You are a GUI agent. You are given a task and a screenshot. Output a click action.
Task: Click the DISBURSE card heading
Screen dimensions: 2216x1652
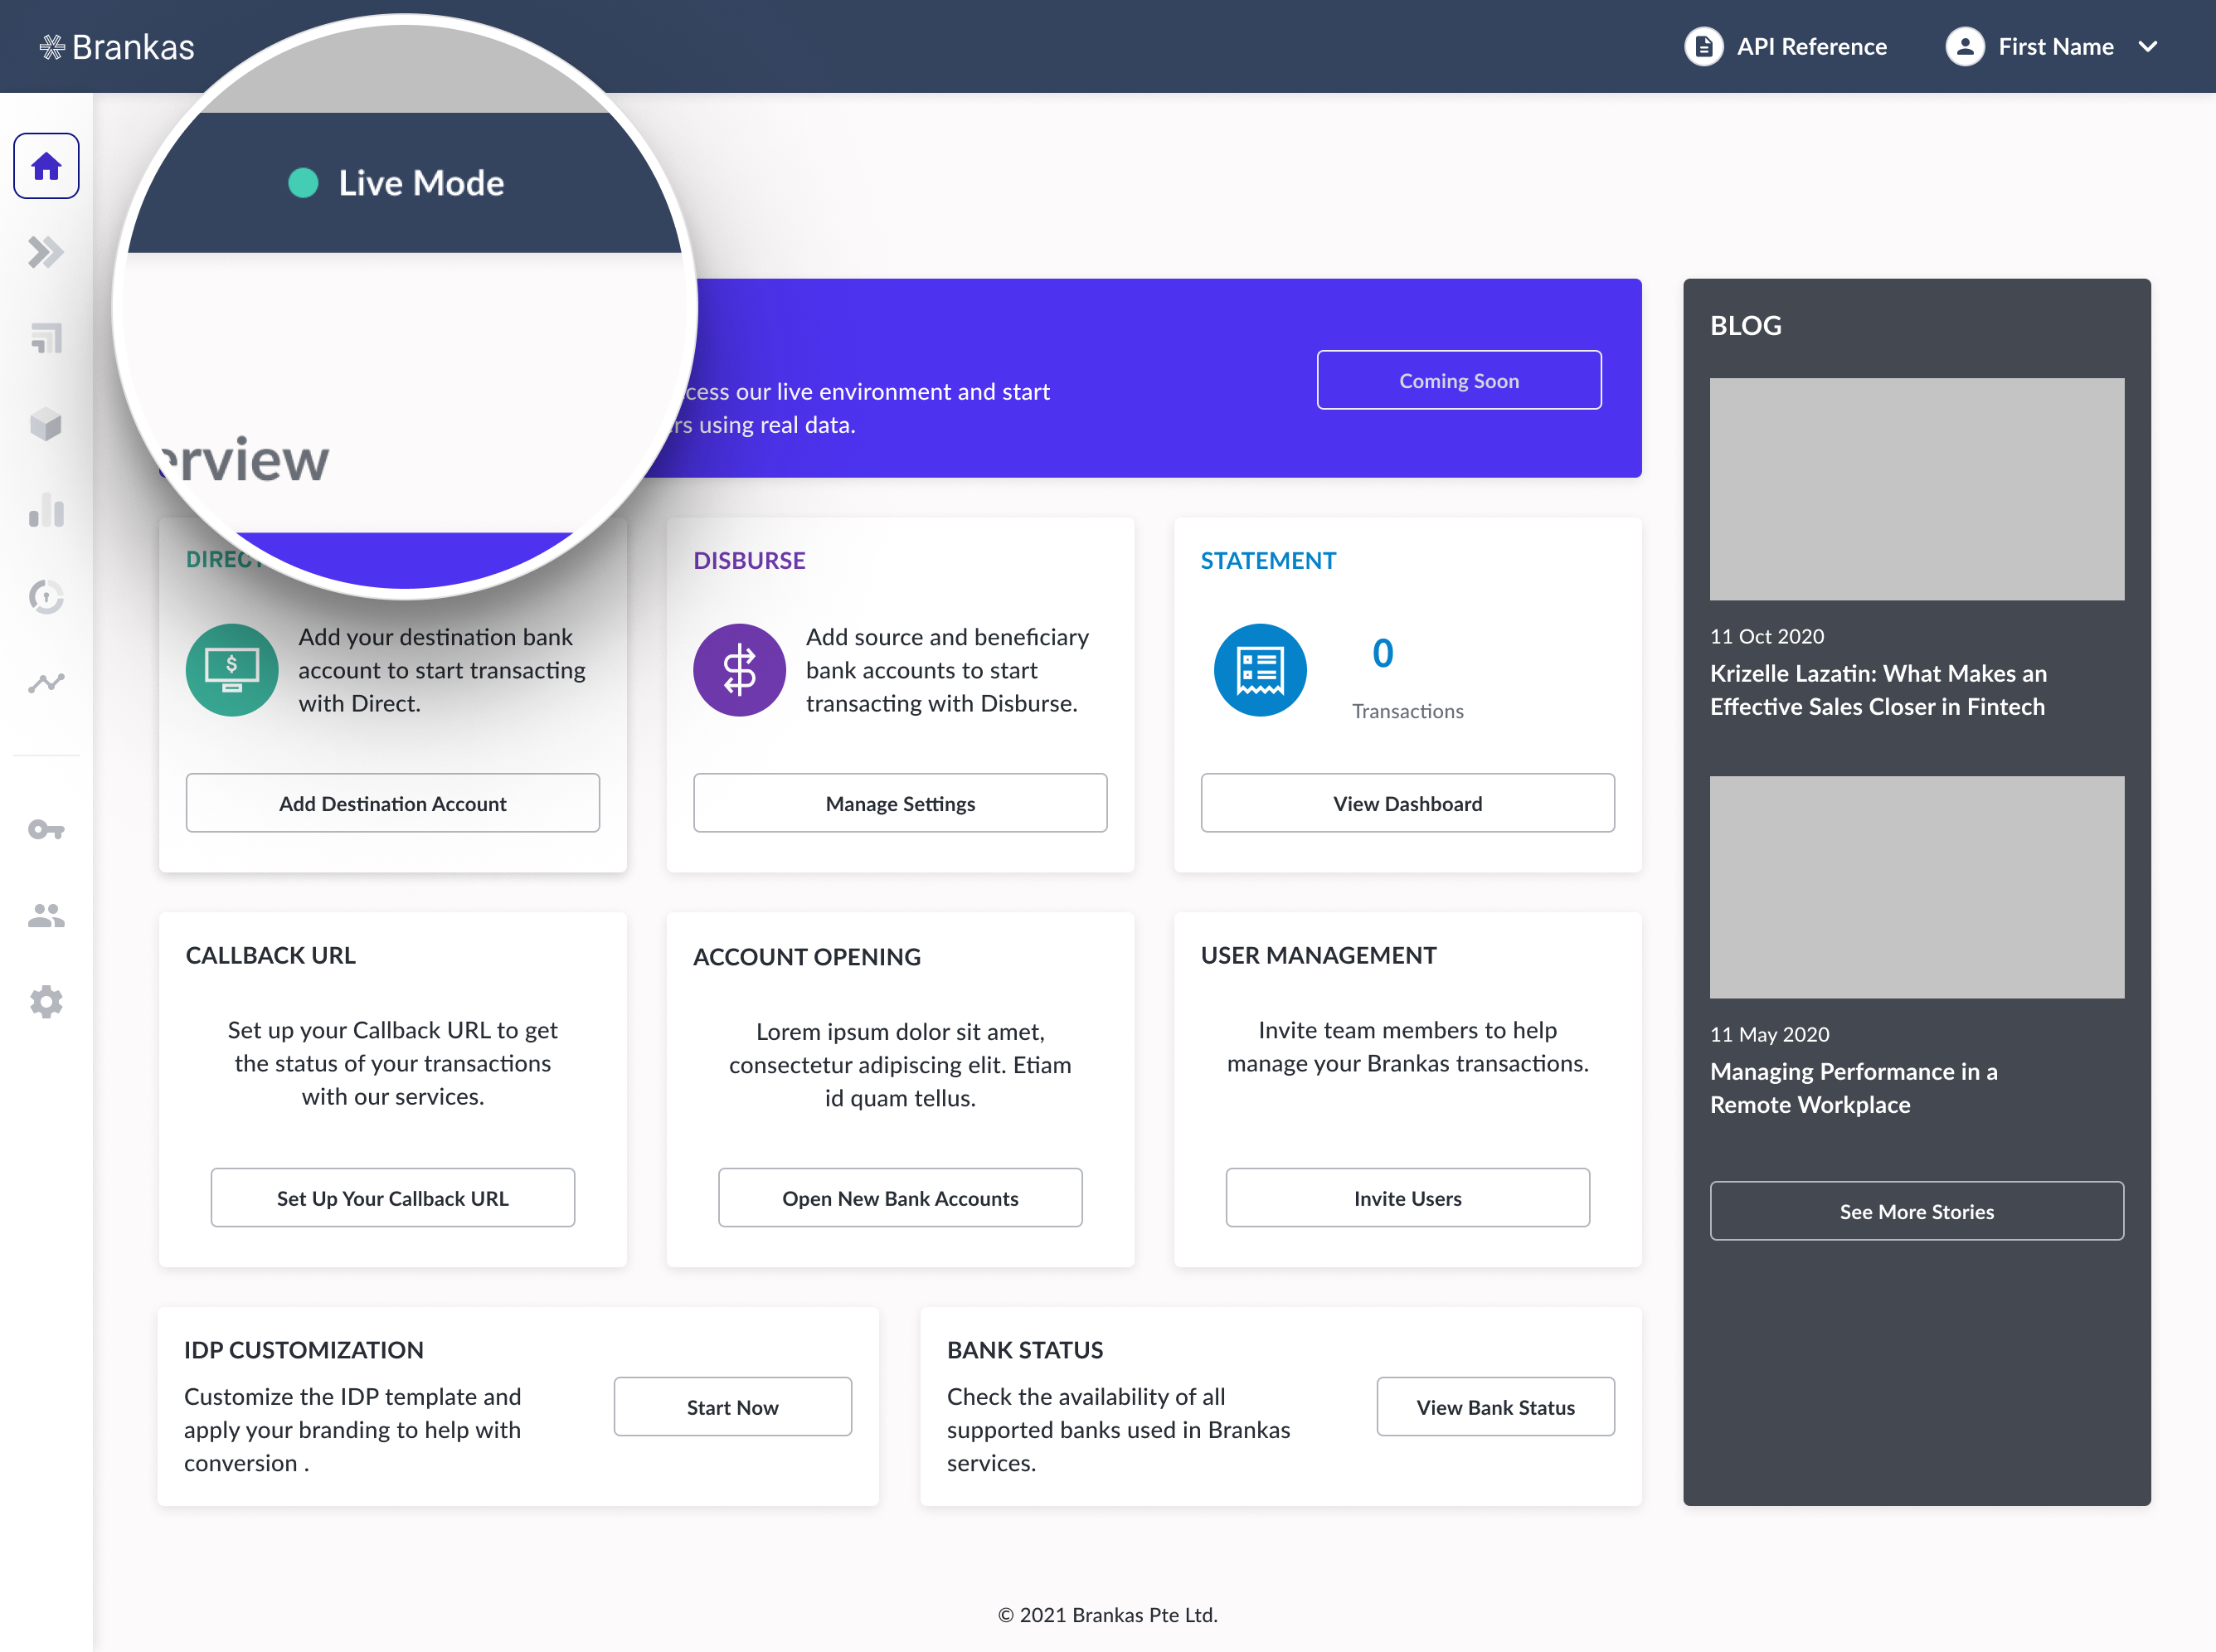tap(749, 561)
